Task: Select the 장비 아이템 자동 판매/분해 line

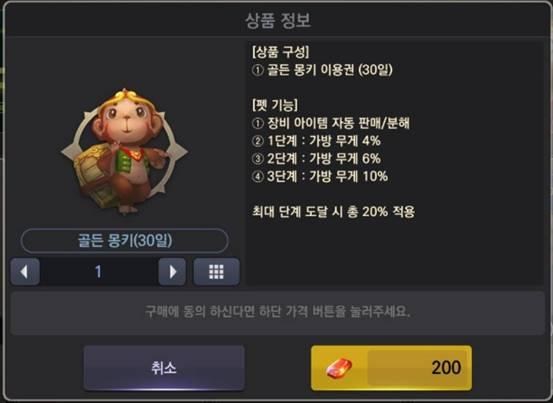Action: 331,123
